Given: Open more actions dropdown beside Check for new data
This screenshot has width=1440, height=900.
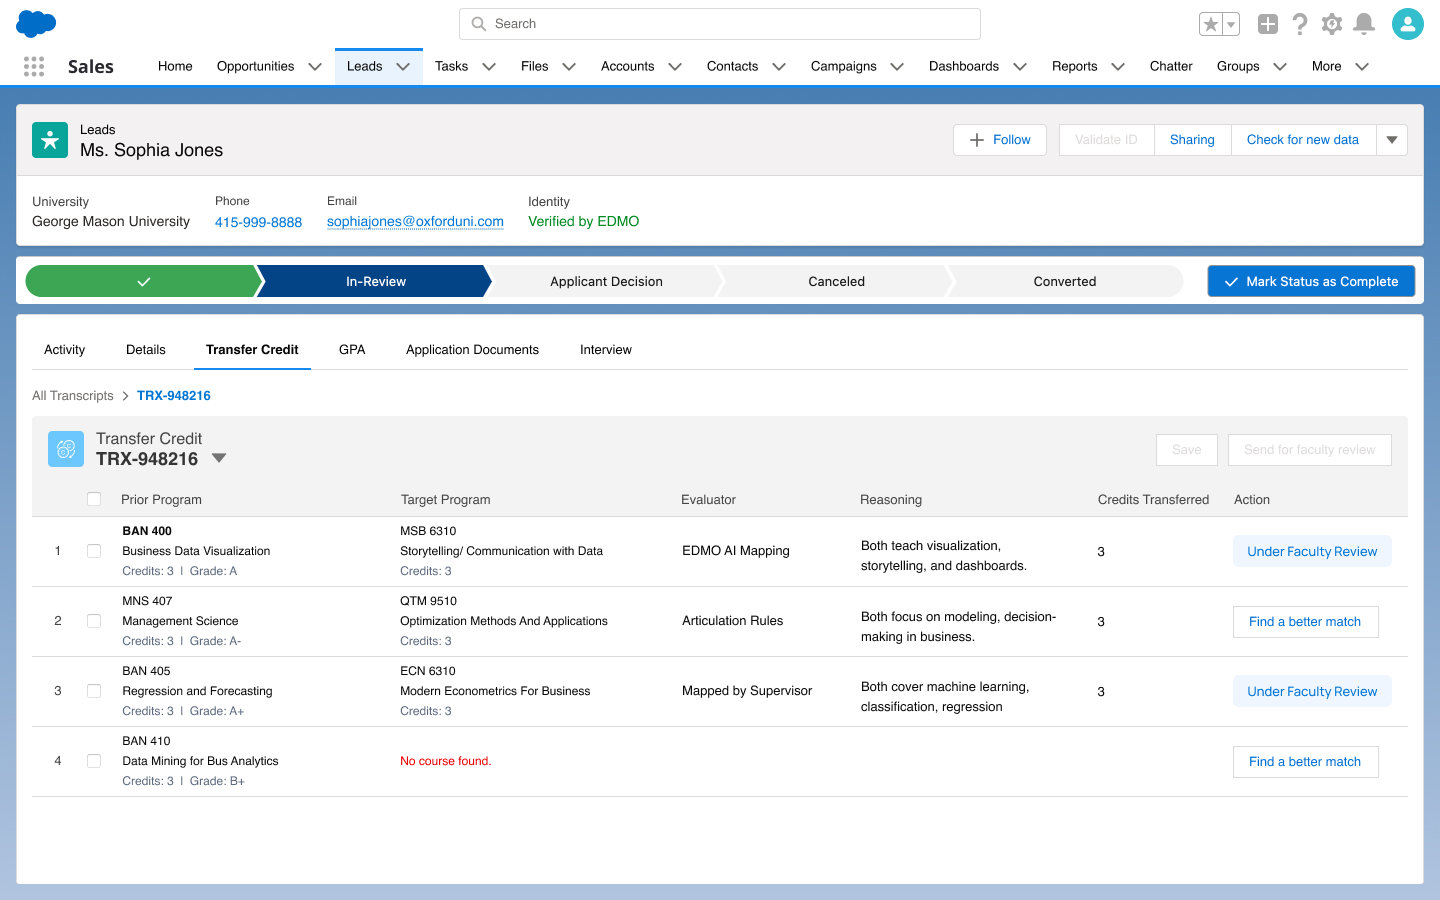Looking at the screenshot, I should (1391, 140).
